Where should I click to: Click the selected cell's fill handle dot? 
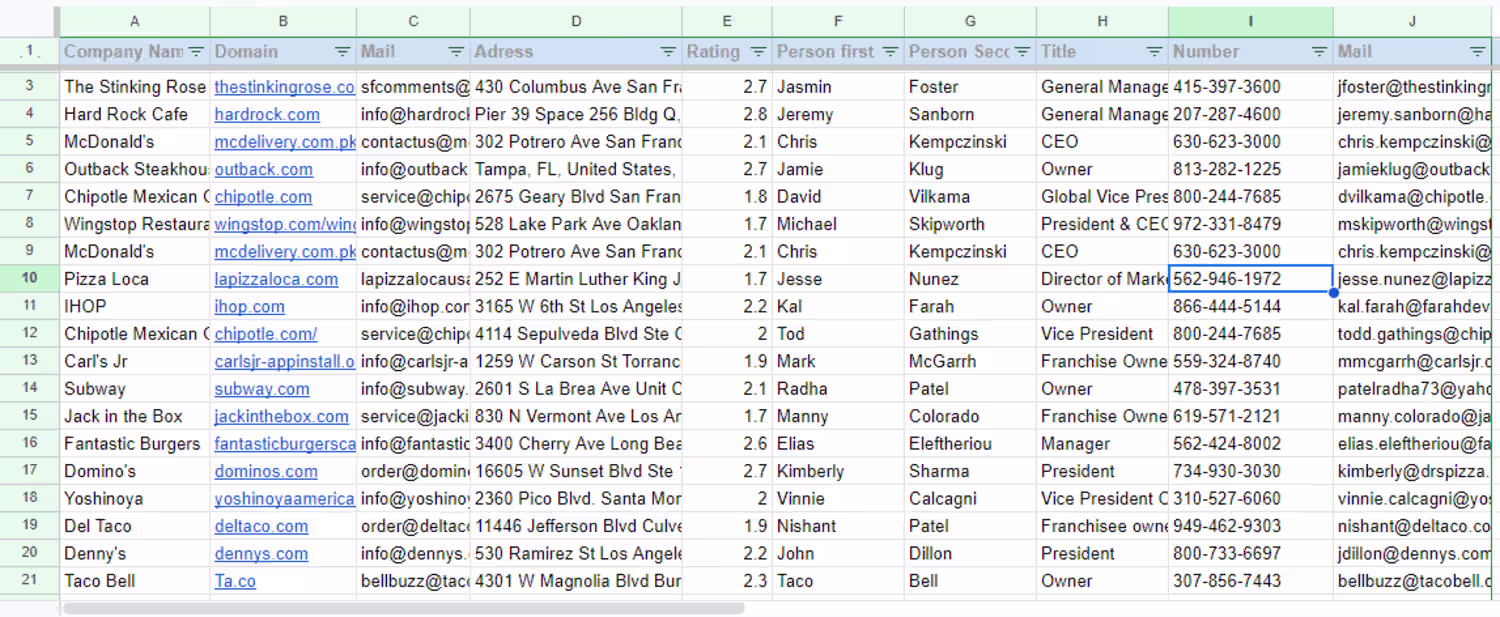[1333, 293]
